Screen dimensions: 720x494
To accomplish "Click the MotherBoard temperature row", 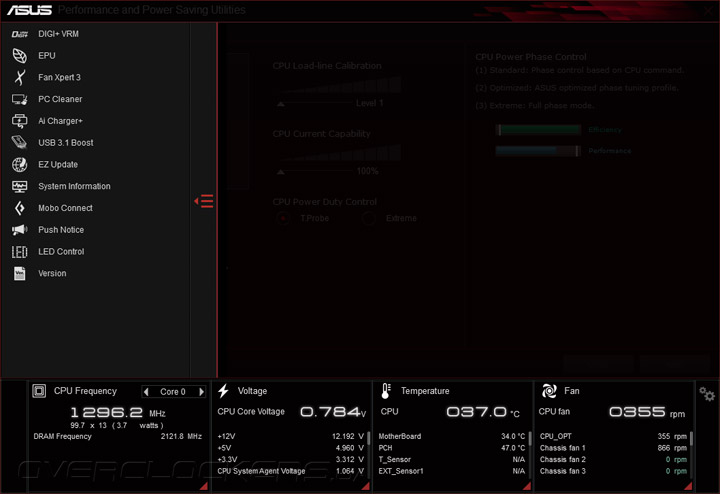I will pos(452,436).
